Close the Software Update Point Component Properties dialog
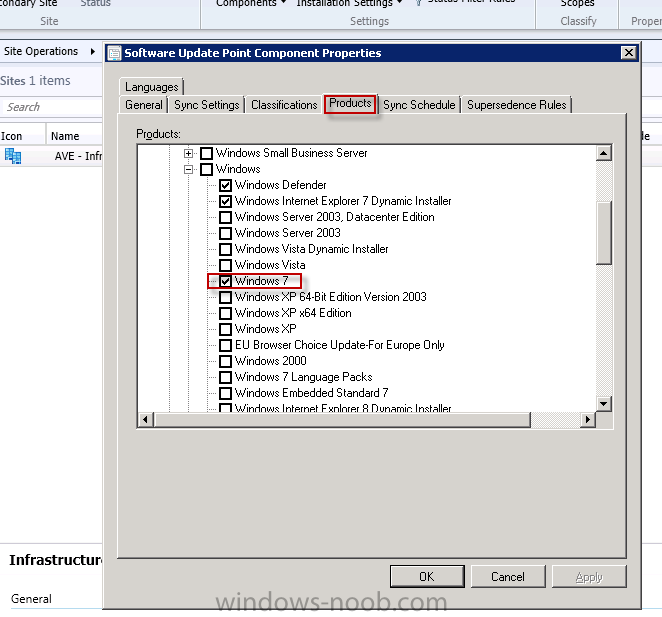Viewport: 662px width, 617px height. (x=629, y=53)
